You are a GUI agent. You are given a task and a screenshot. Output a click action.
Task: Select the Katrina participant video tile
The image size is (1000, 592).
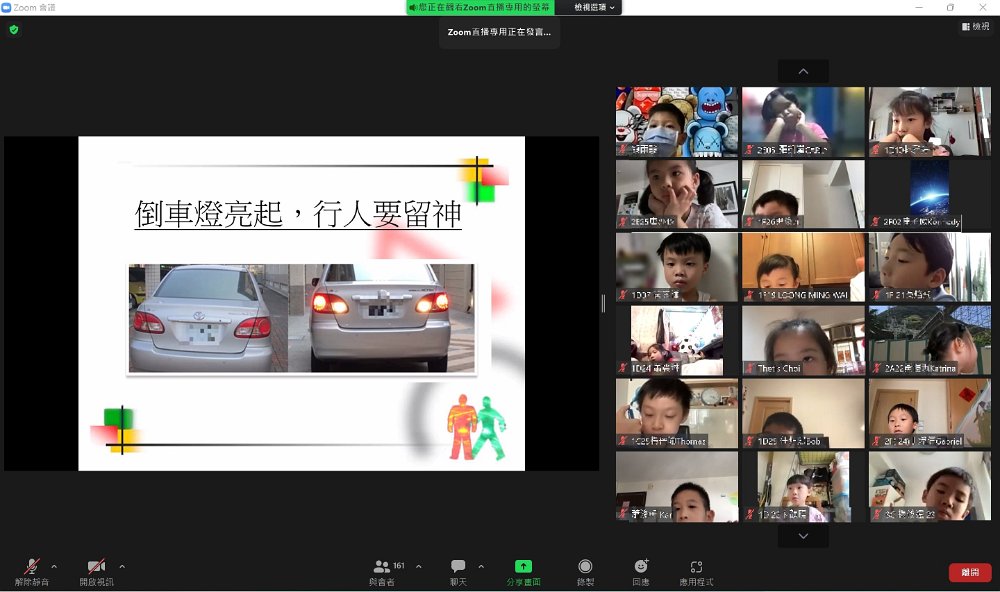[x=929, y=340]
